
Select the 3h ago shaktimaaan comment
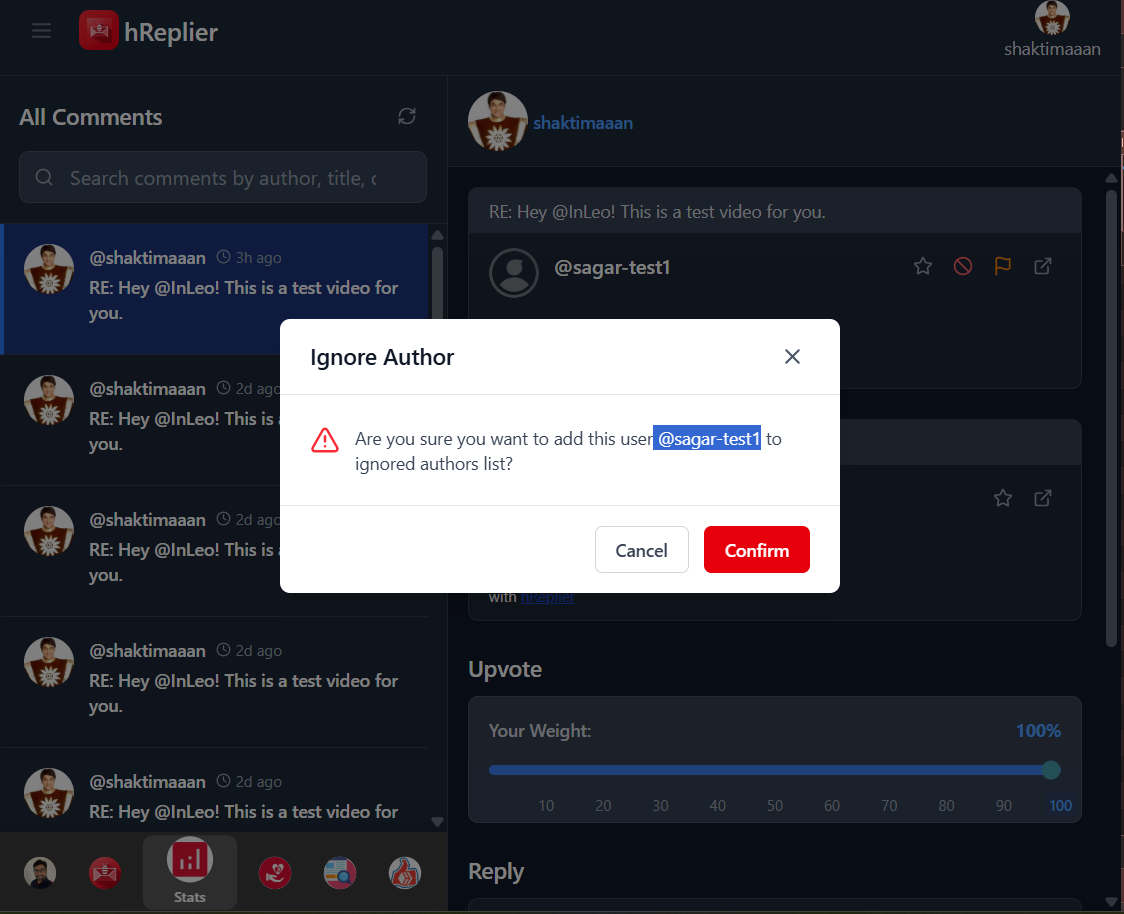pos(215,289)
